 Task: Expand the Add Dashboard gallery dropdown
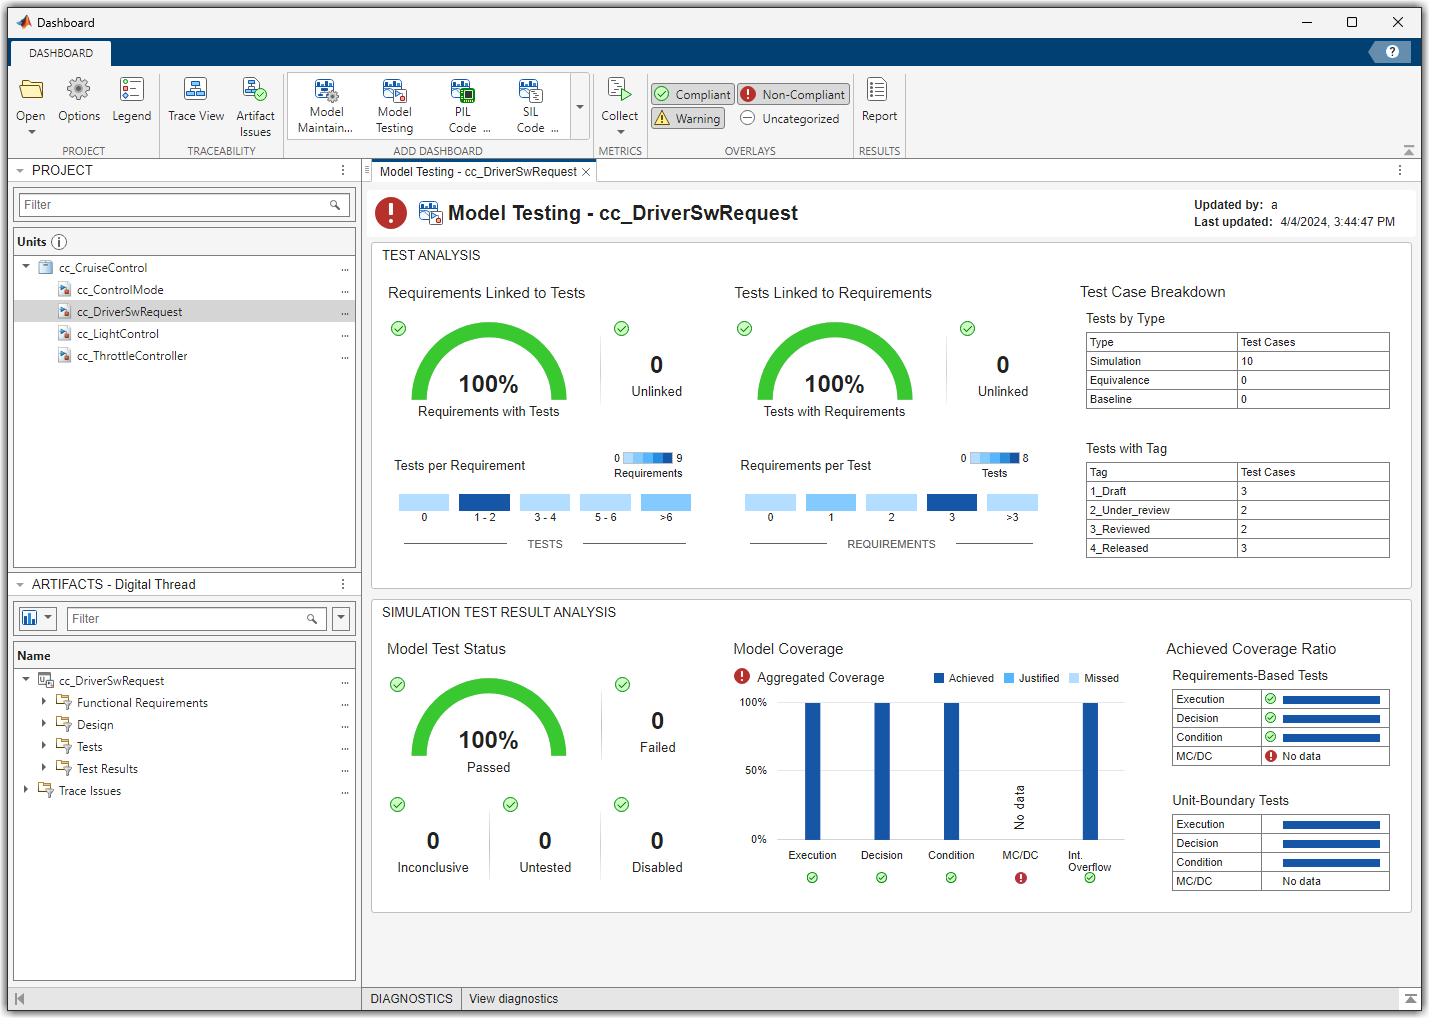coord(580,107)
